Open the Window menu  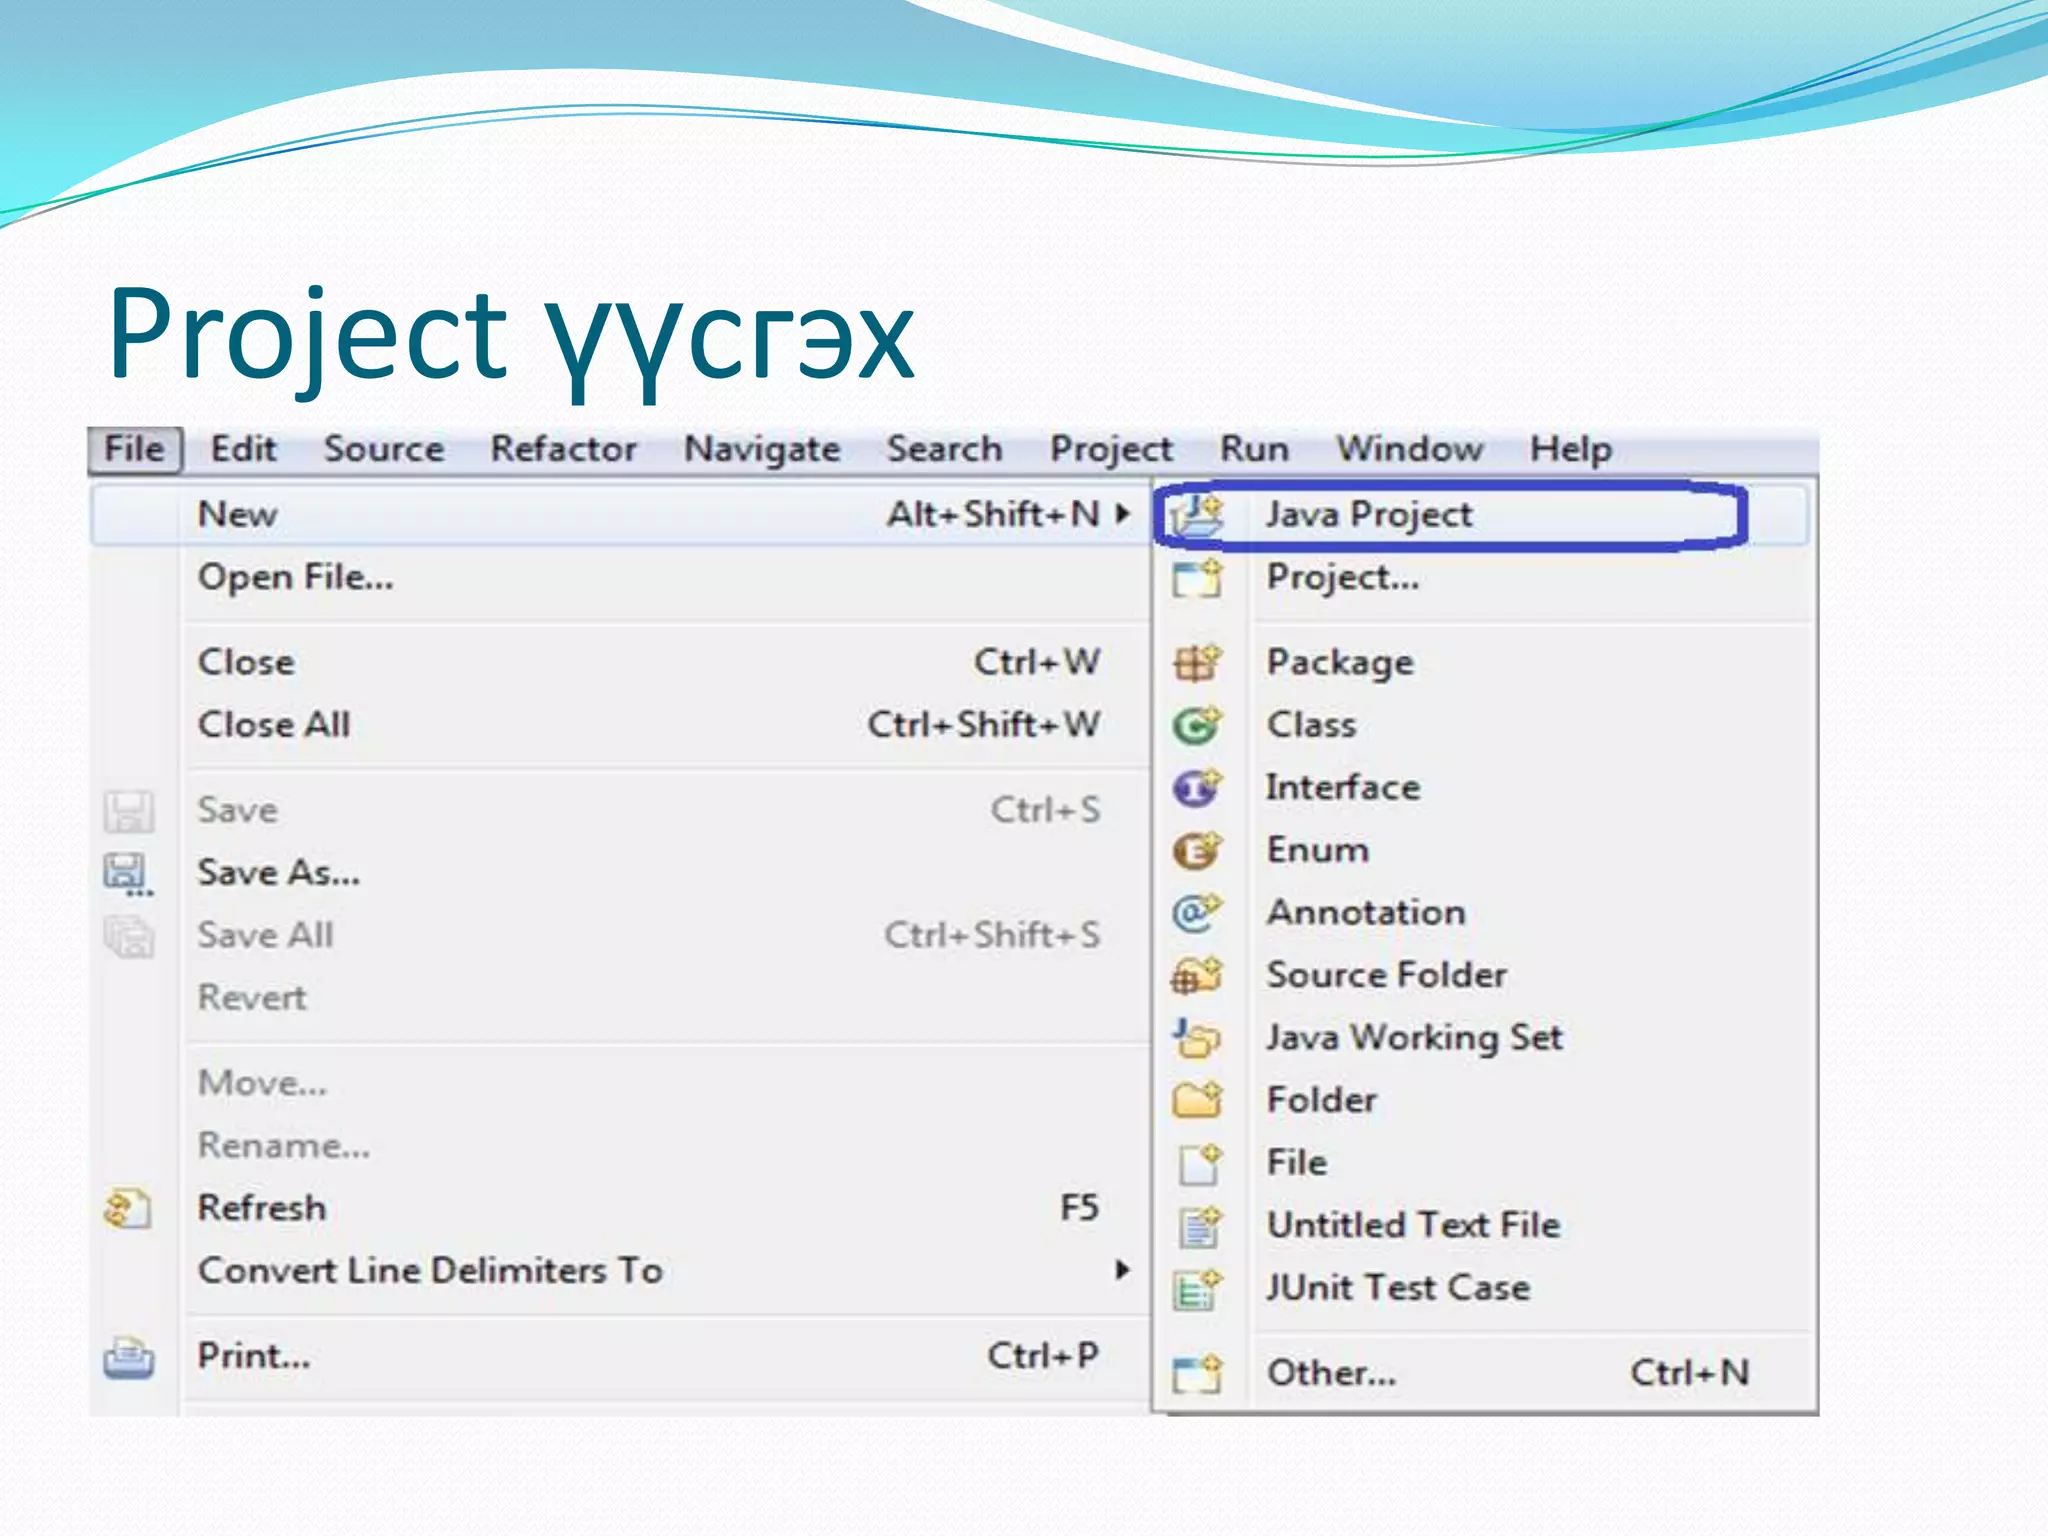point(1410,449)
